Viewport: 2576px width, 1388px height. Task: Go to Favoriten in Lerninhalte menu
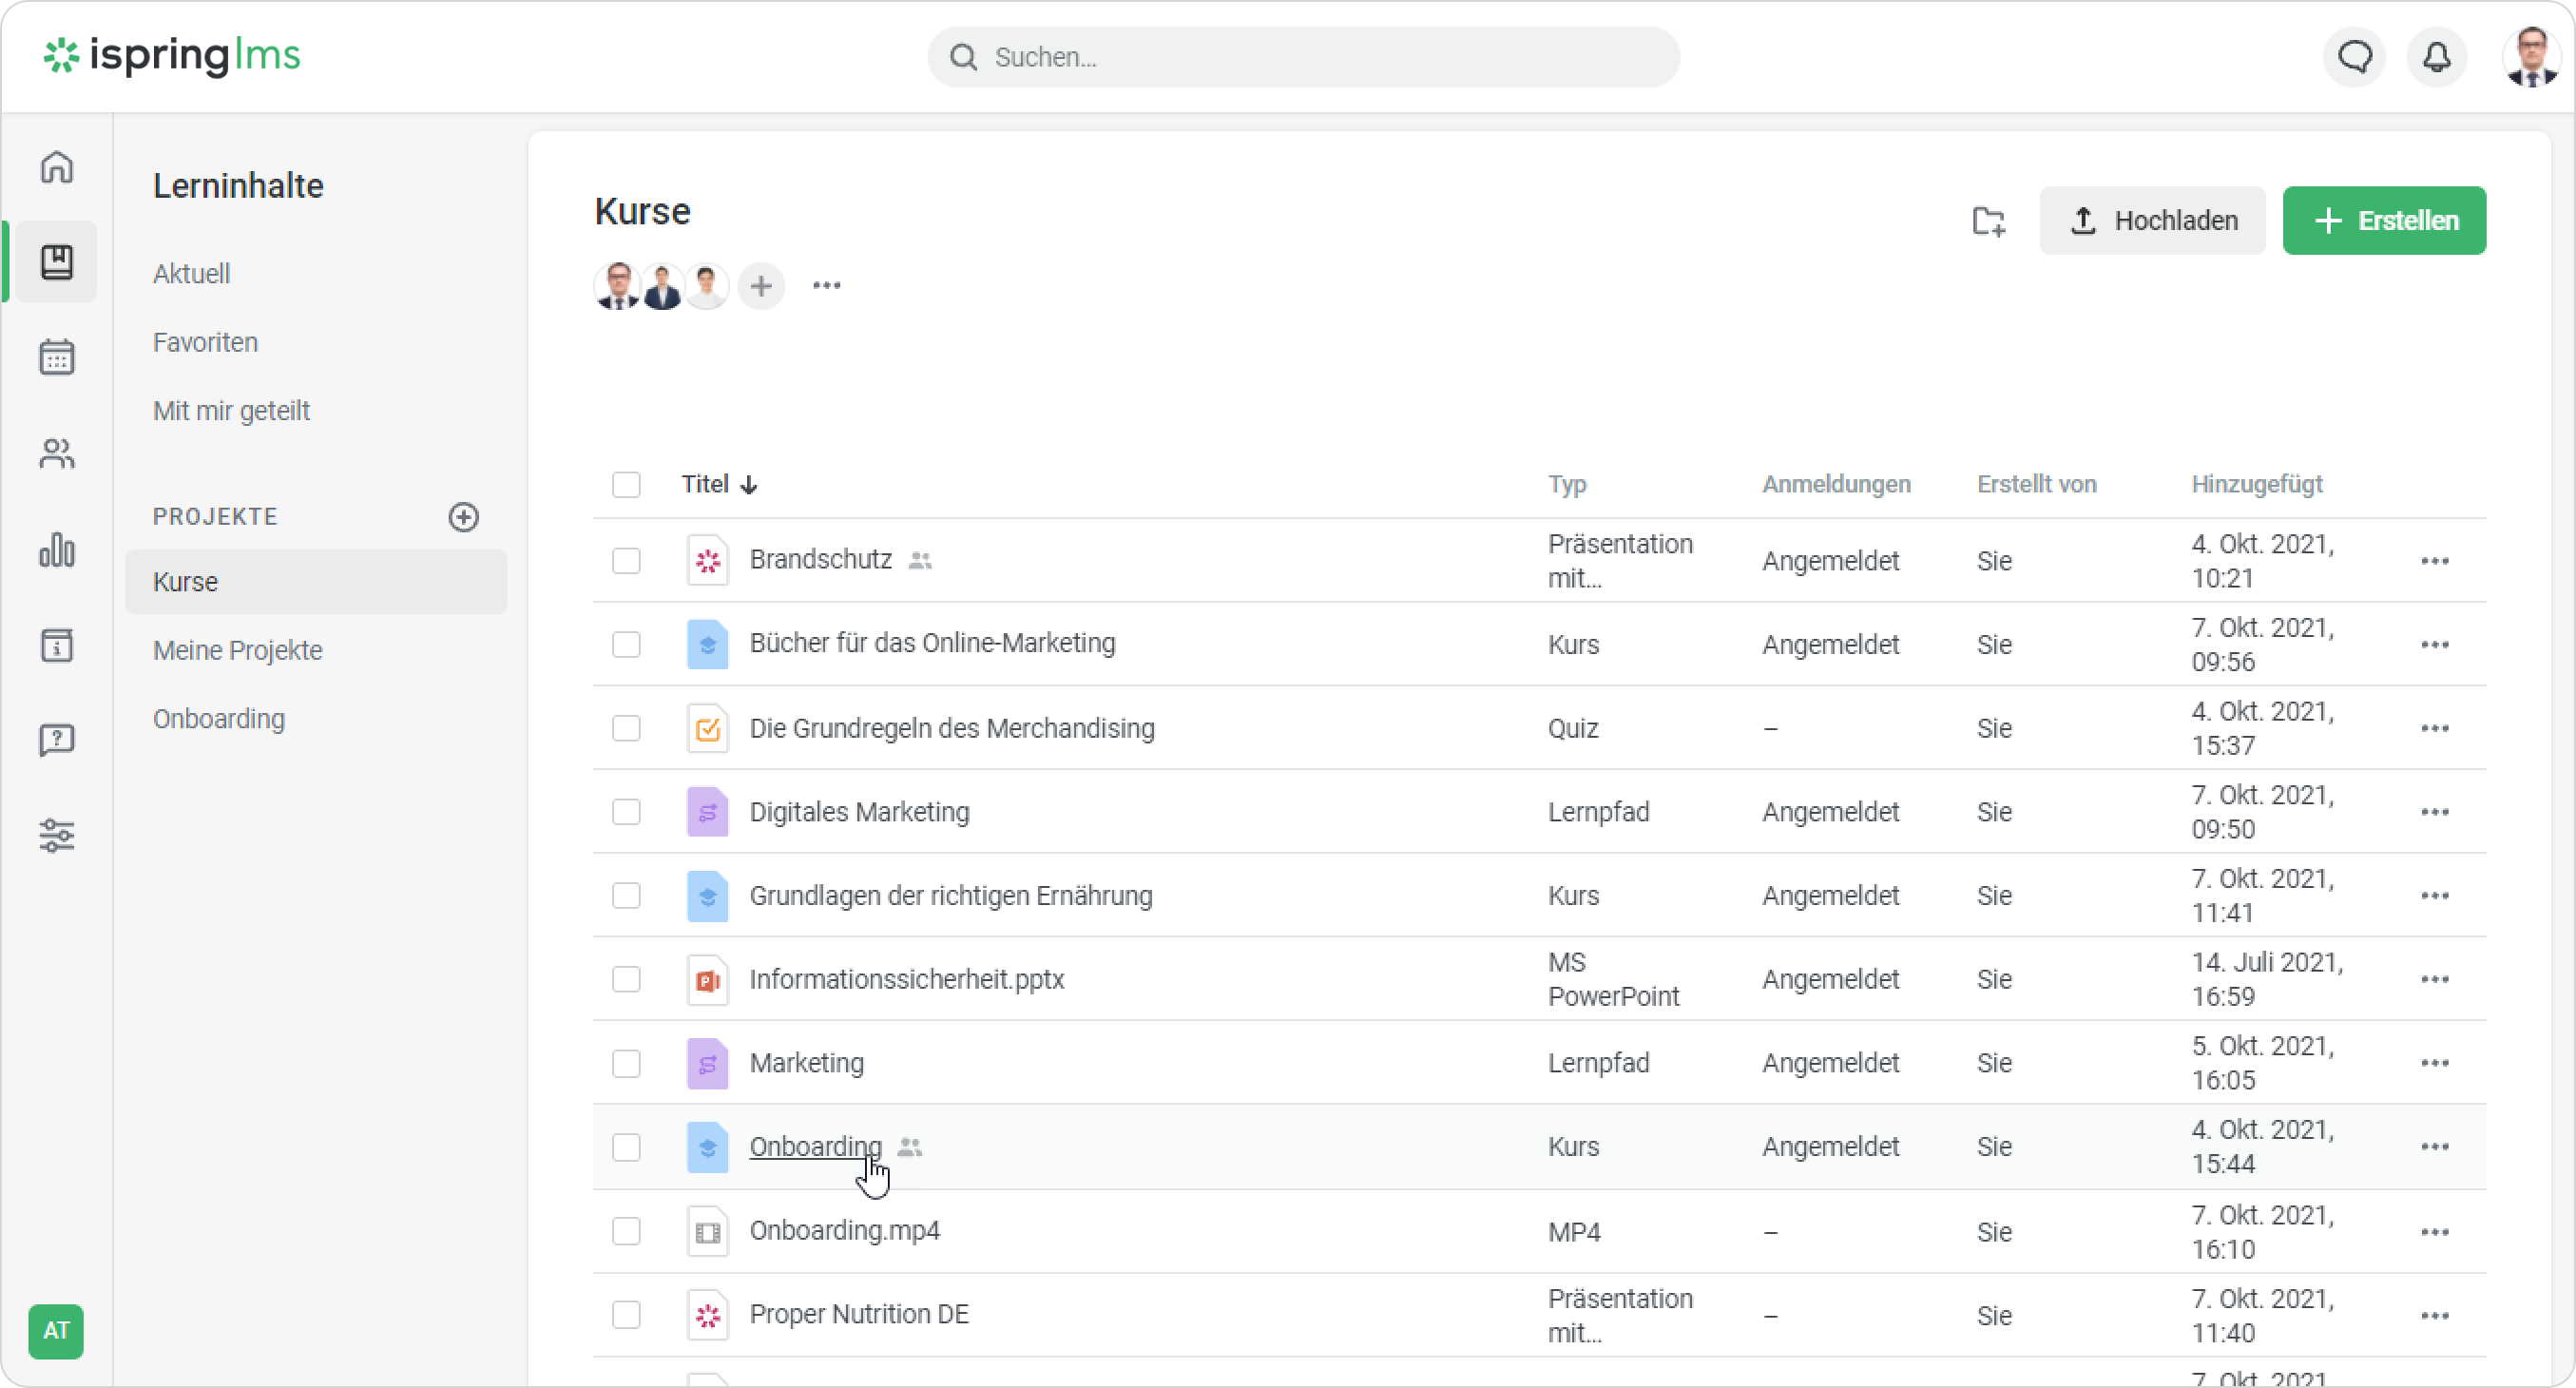coord(205,342)
